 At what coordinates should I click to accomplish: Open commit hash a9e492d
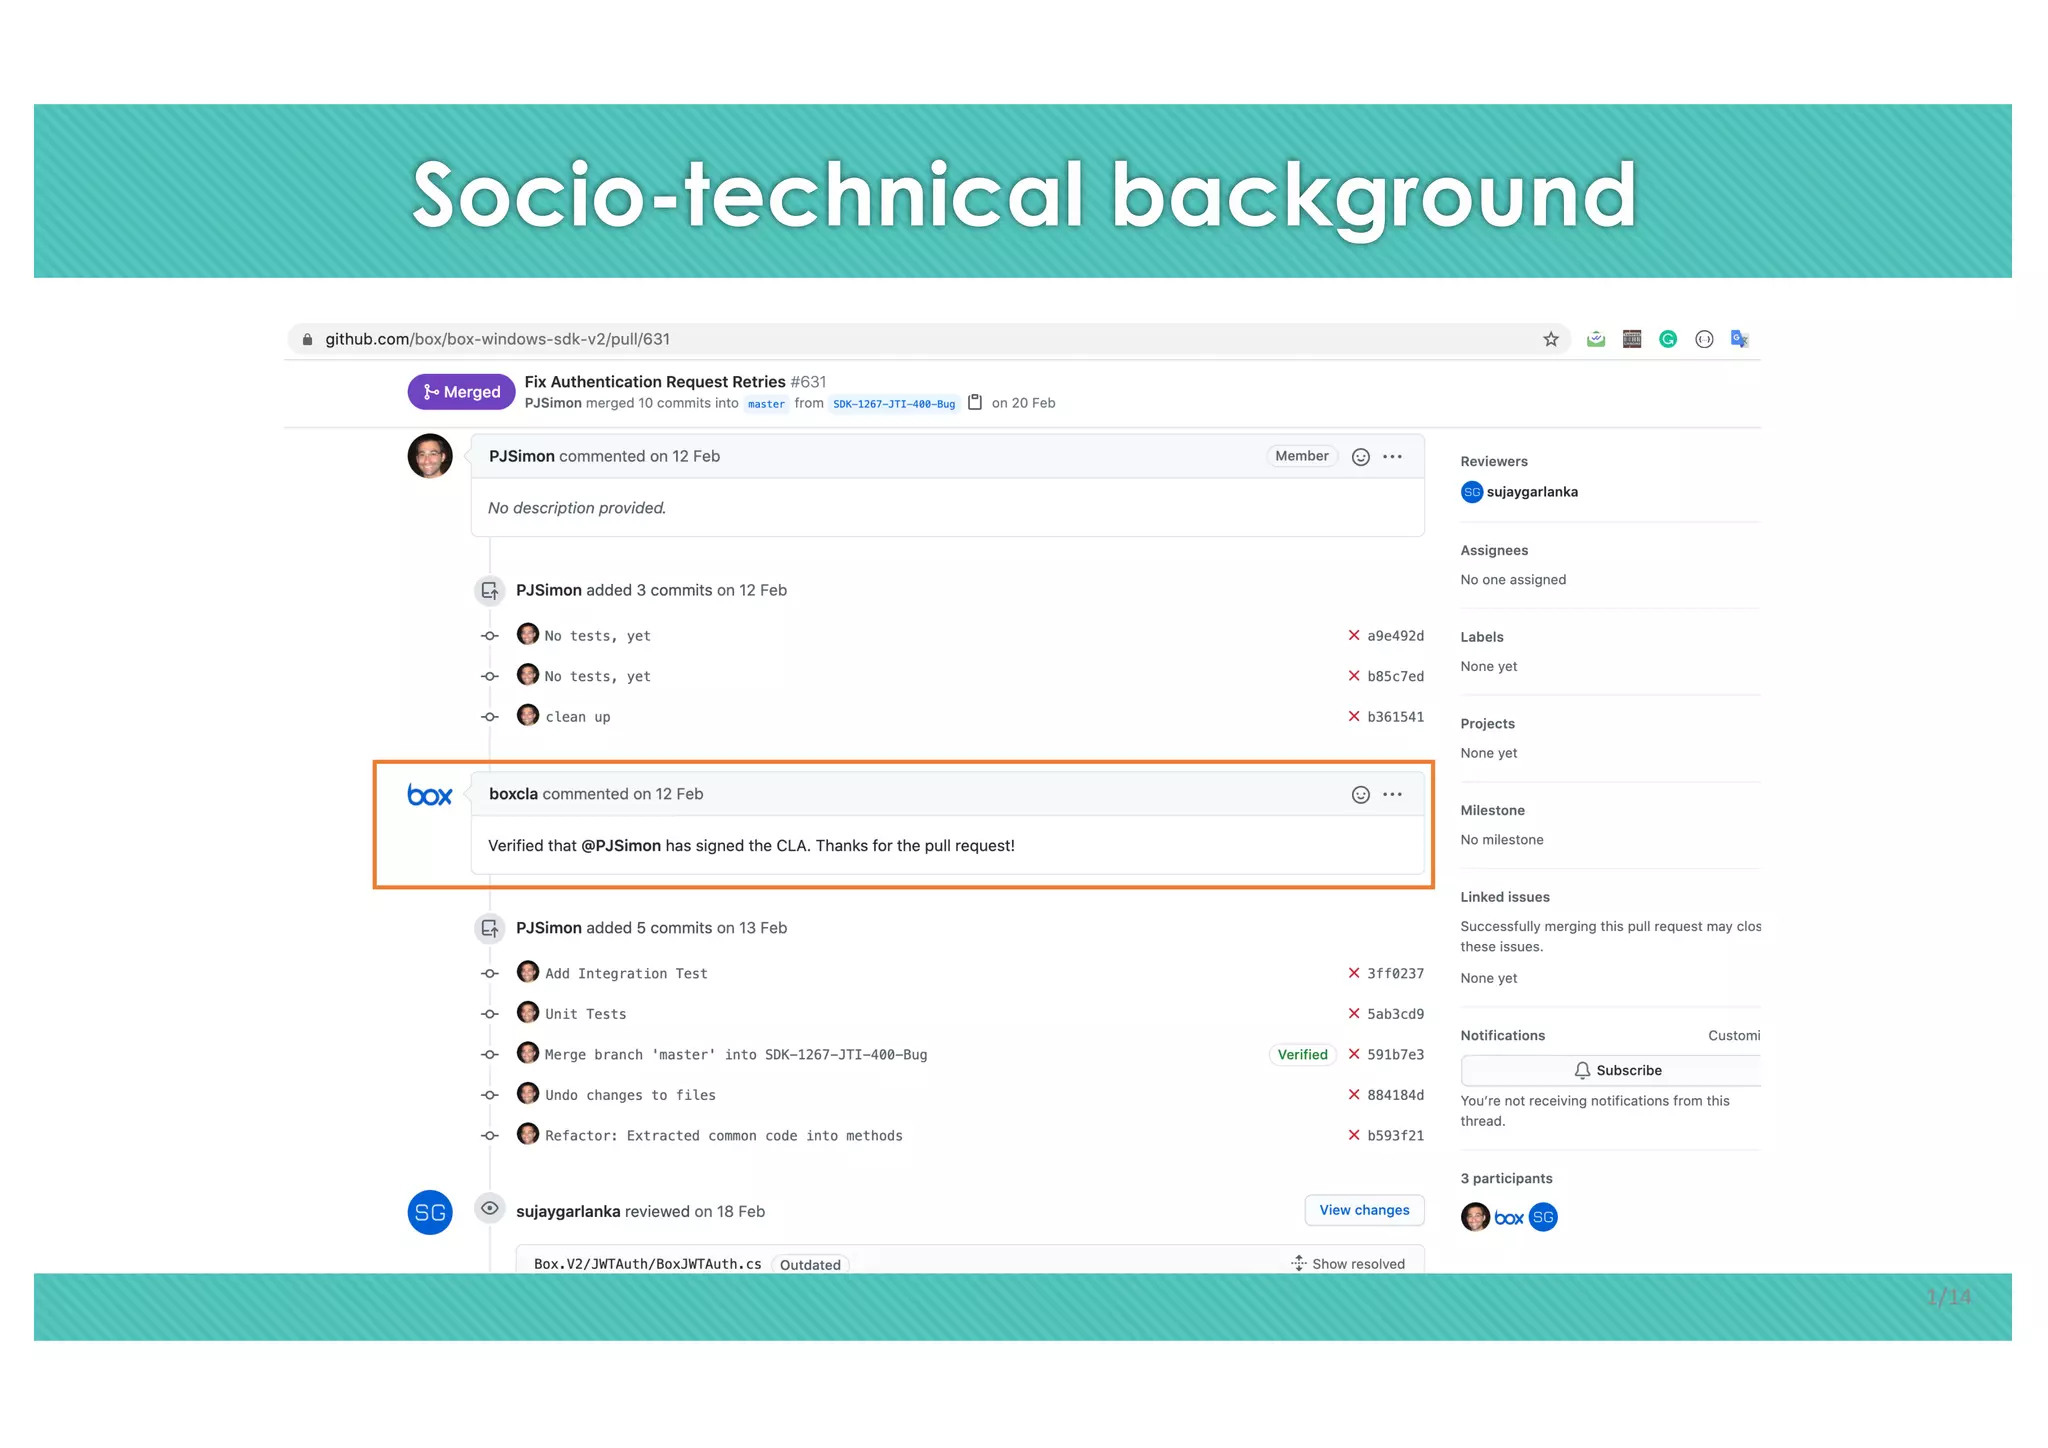click(1395, 636)
